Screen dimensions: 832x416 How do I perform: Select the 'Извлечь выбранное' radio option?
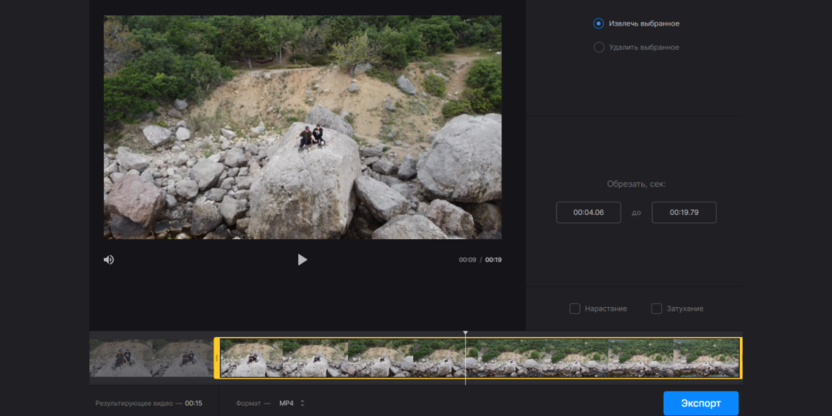[x=599, y=23]
